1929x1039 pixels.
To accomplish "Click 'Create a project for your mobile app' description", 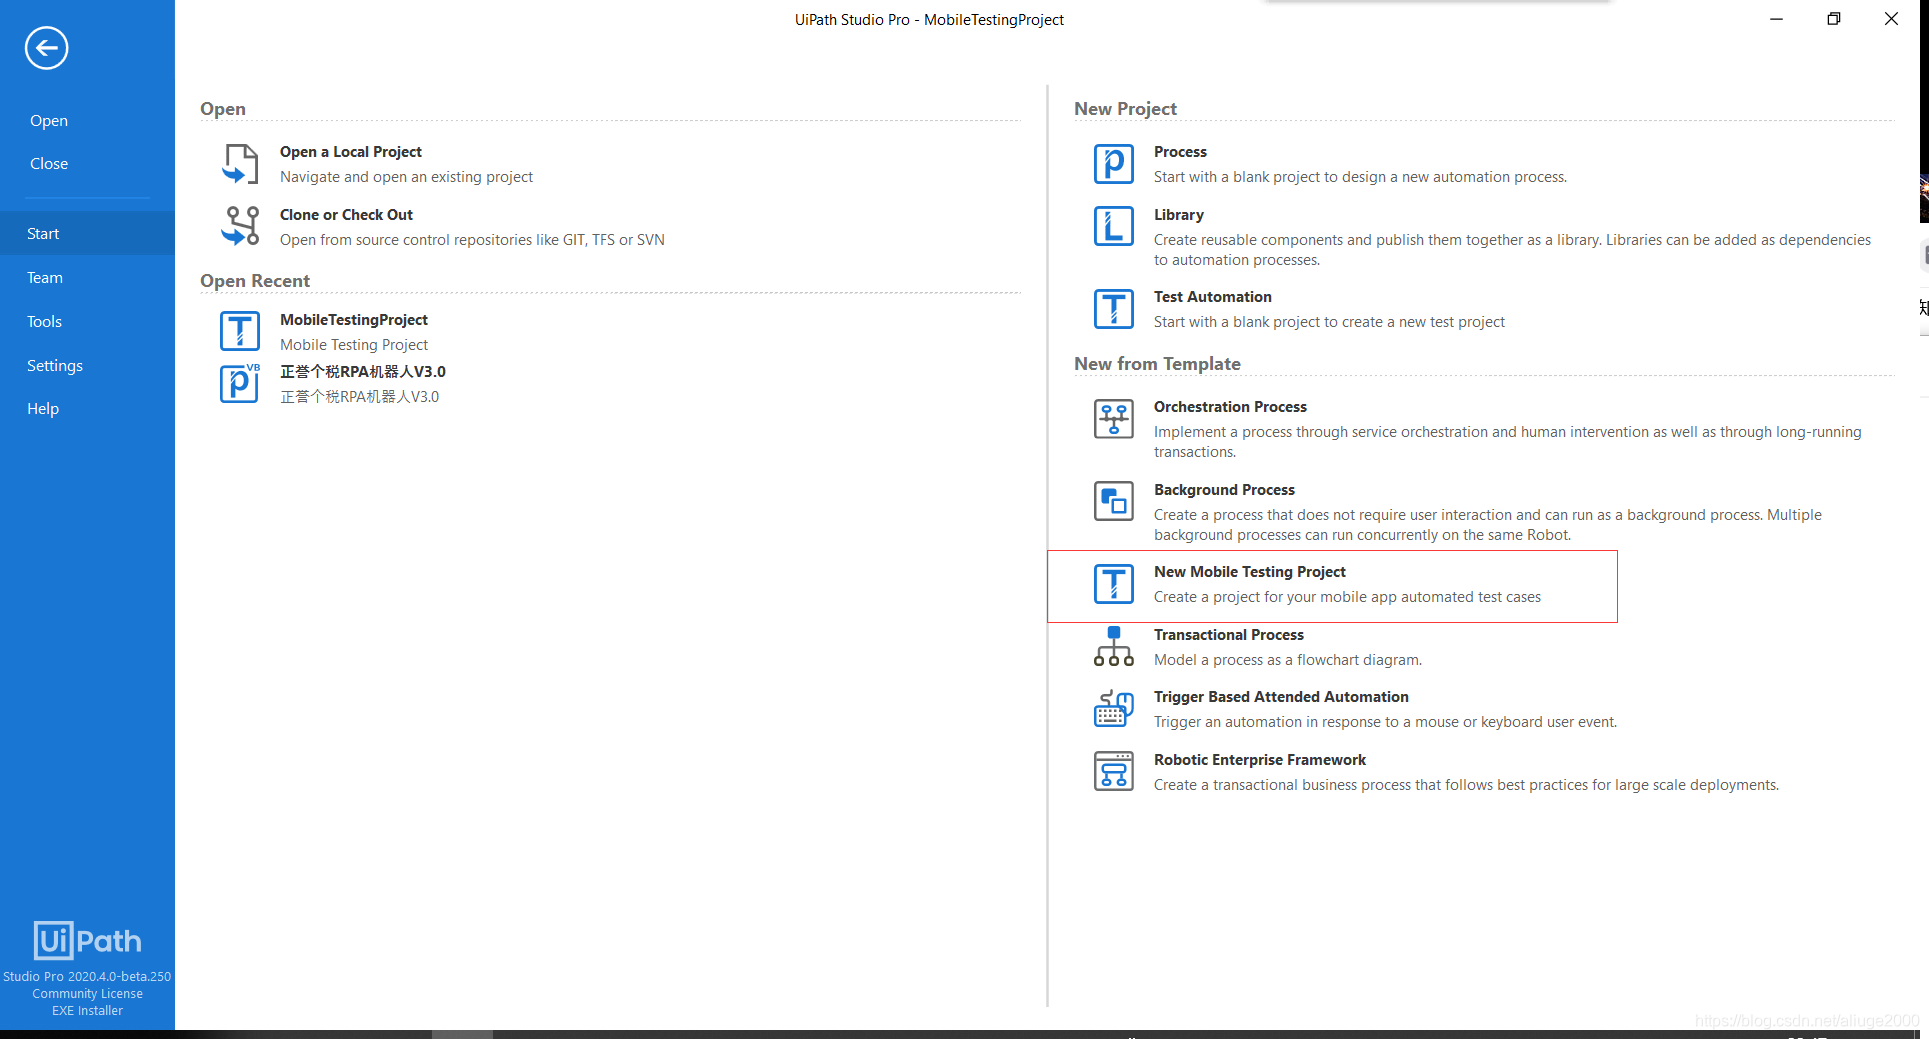I will [1347, 597].
